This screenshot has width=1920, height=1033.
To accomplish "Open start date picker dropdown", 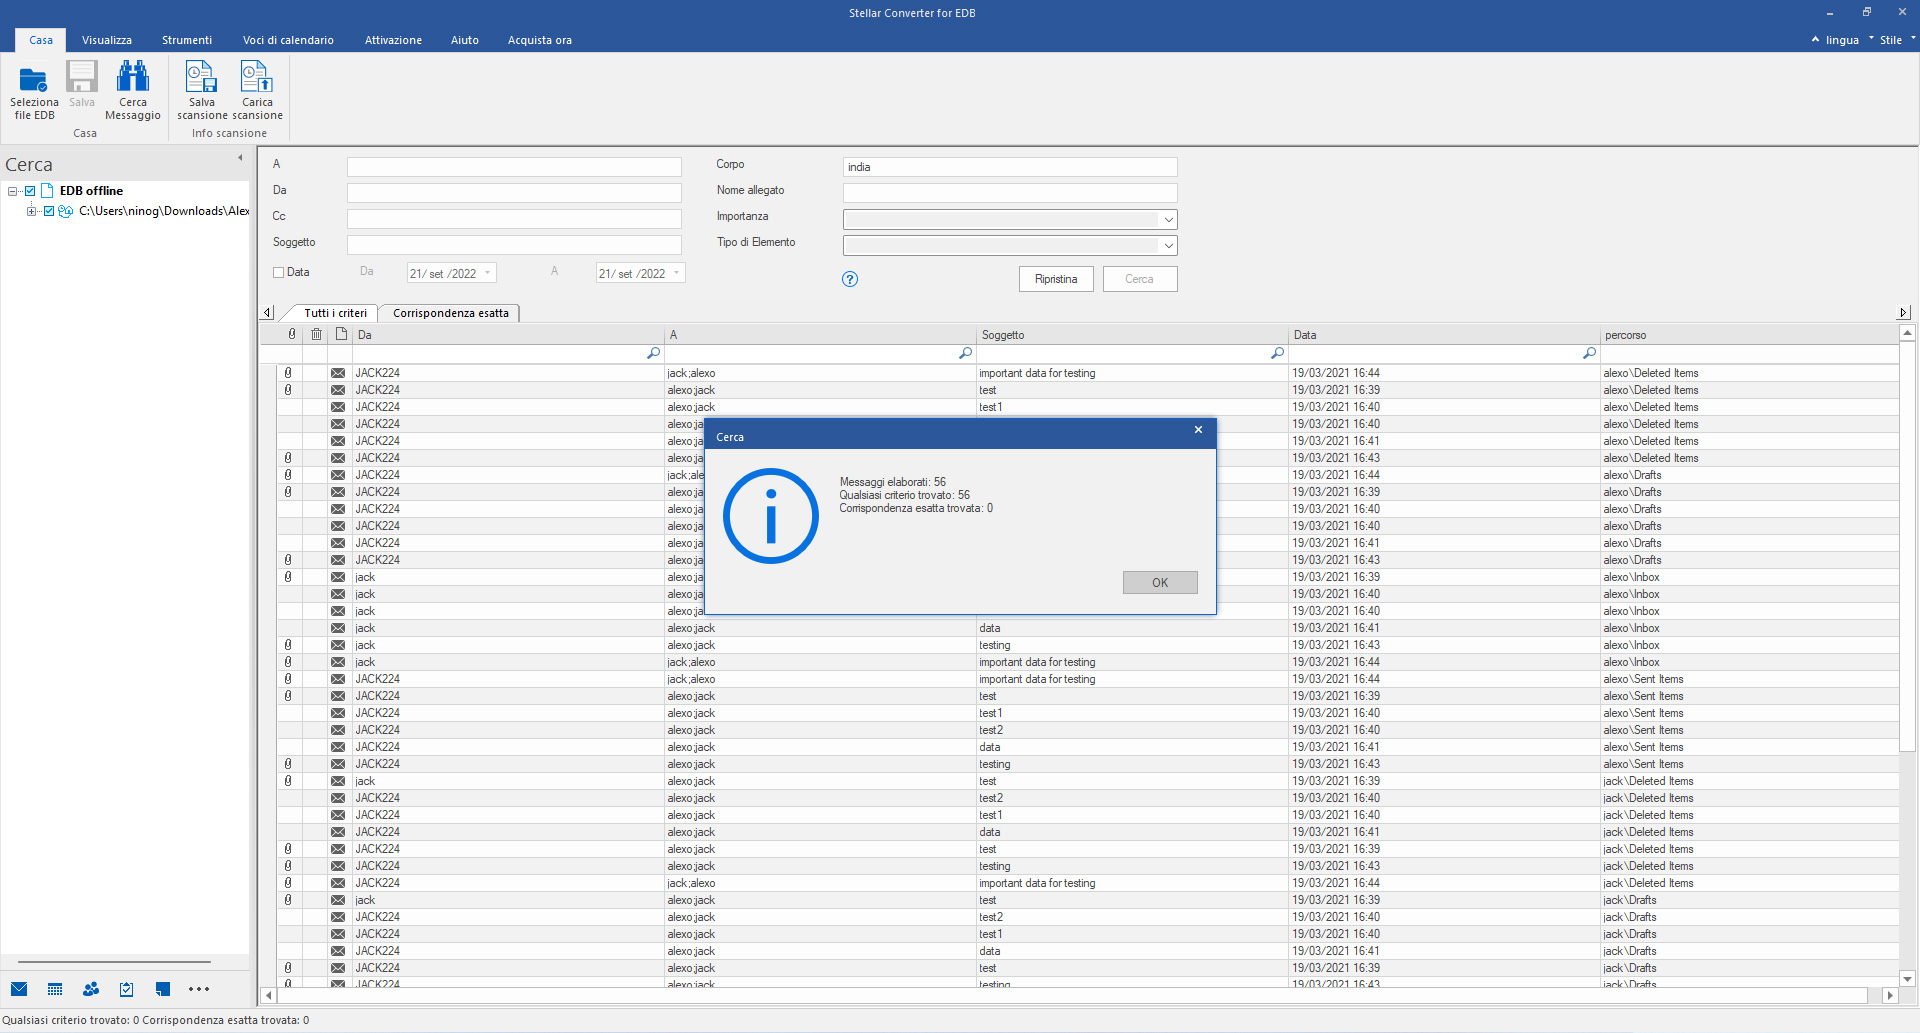I will tap(488, 273).
